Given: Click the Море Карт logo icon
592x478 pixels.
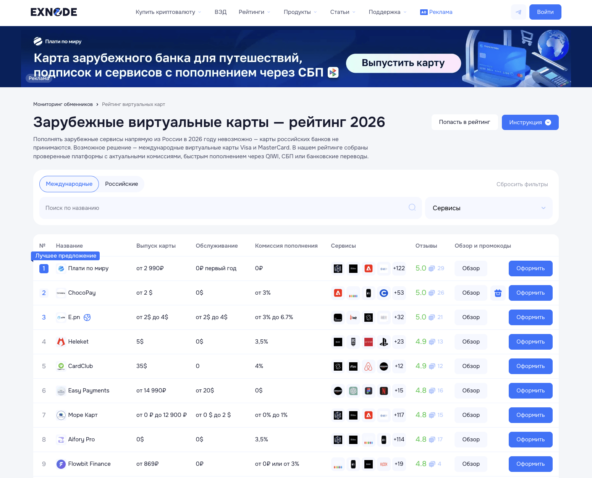Looking at the screenshot, I should [x=61, y=415].
